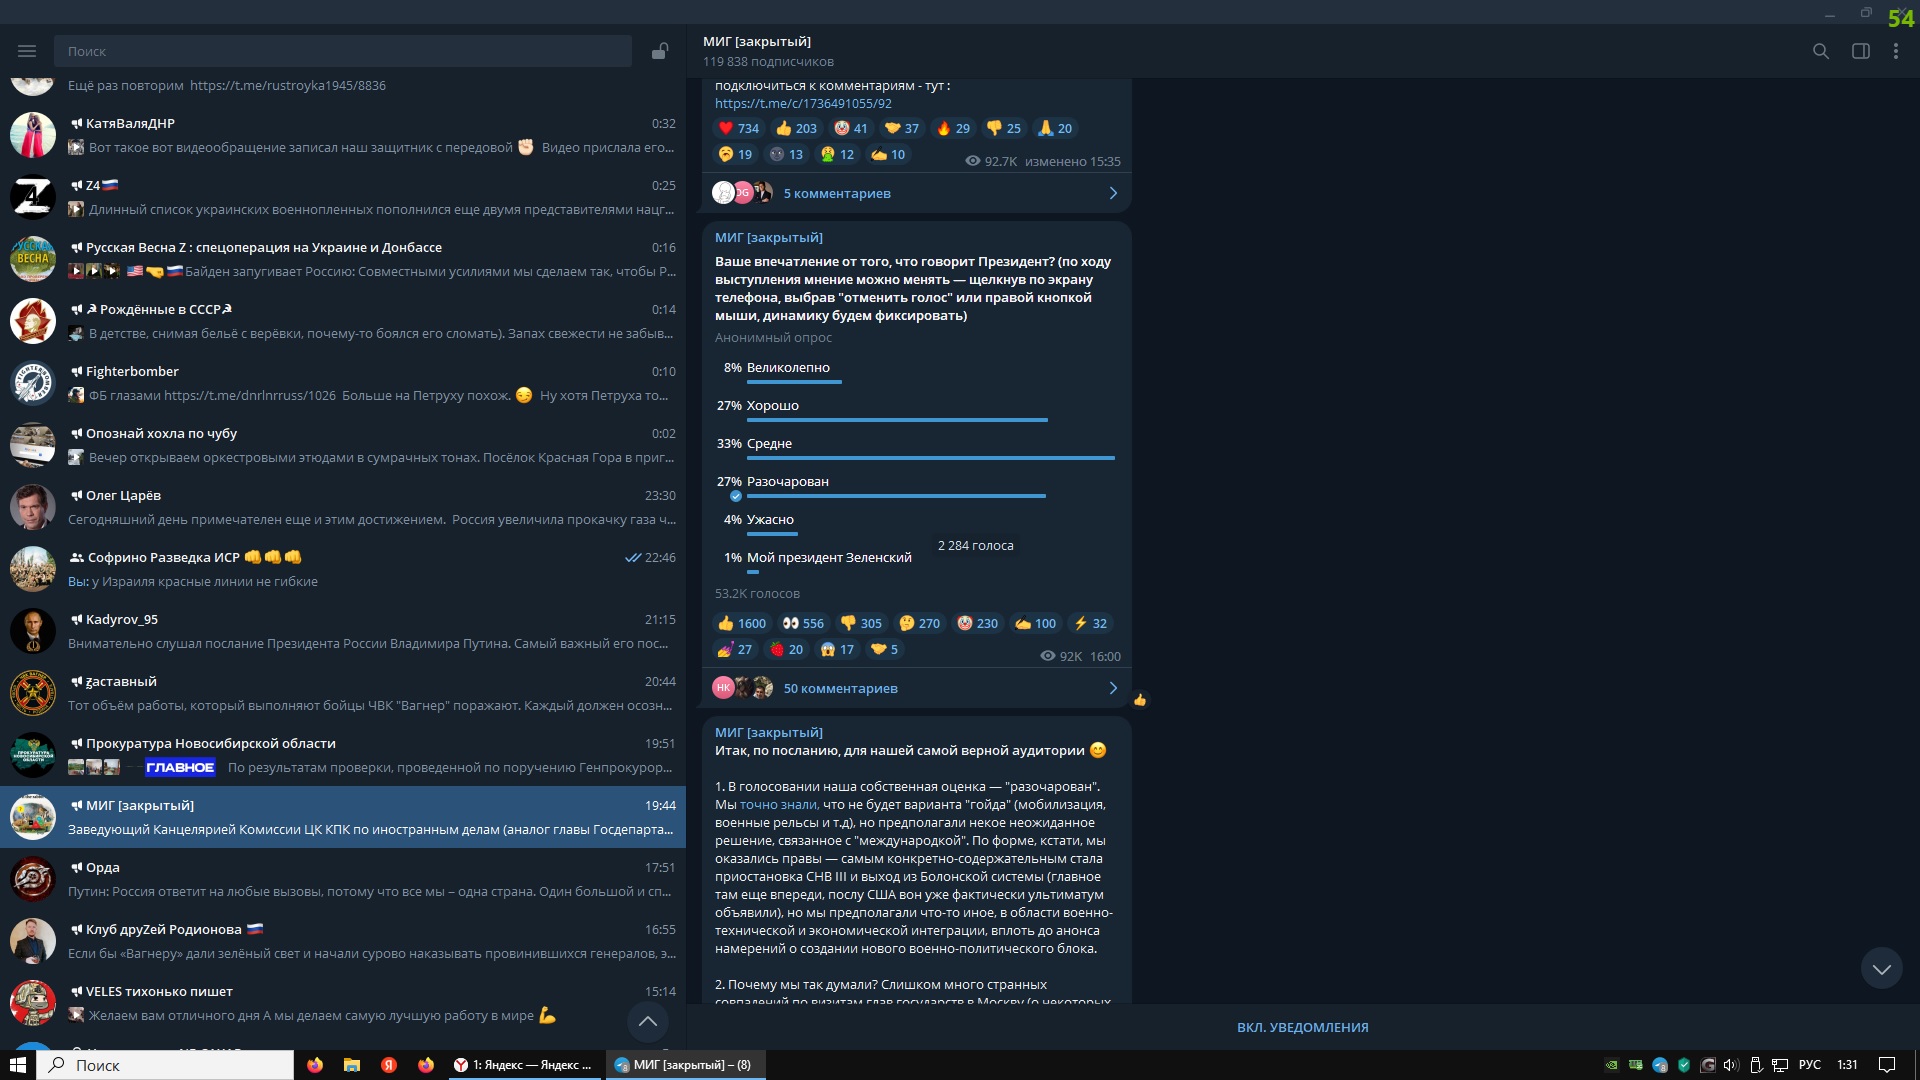Viewport: 1920px width, 1080px height.
Task: Click lightning reaction showing 32
Action: click(x=1090, y=623)
